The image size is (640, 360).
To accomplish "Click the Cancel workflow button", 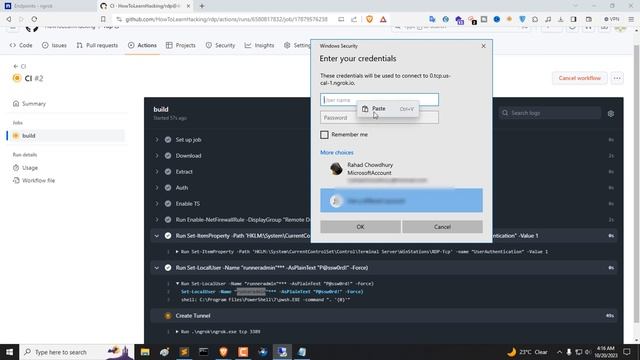I will pos(580,78).
